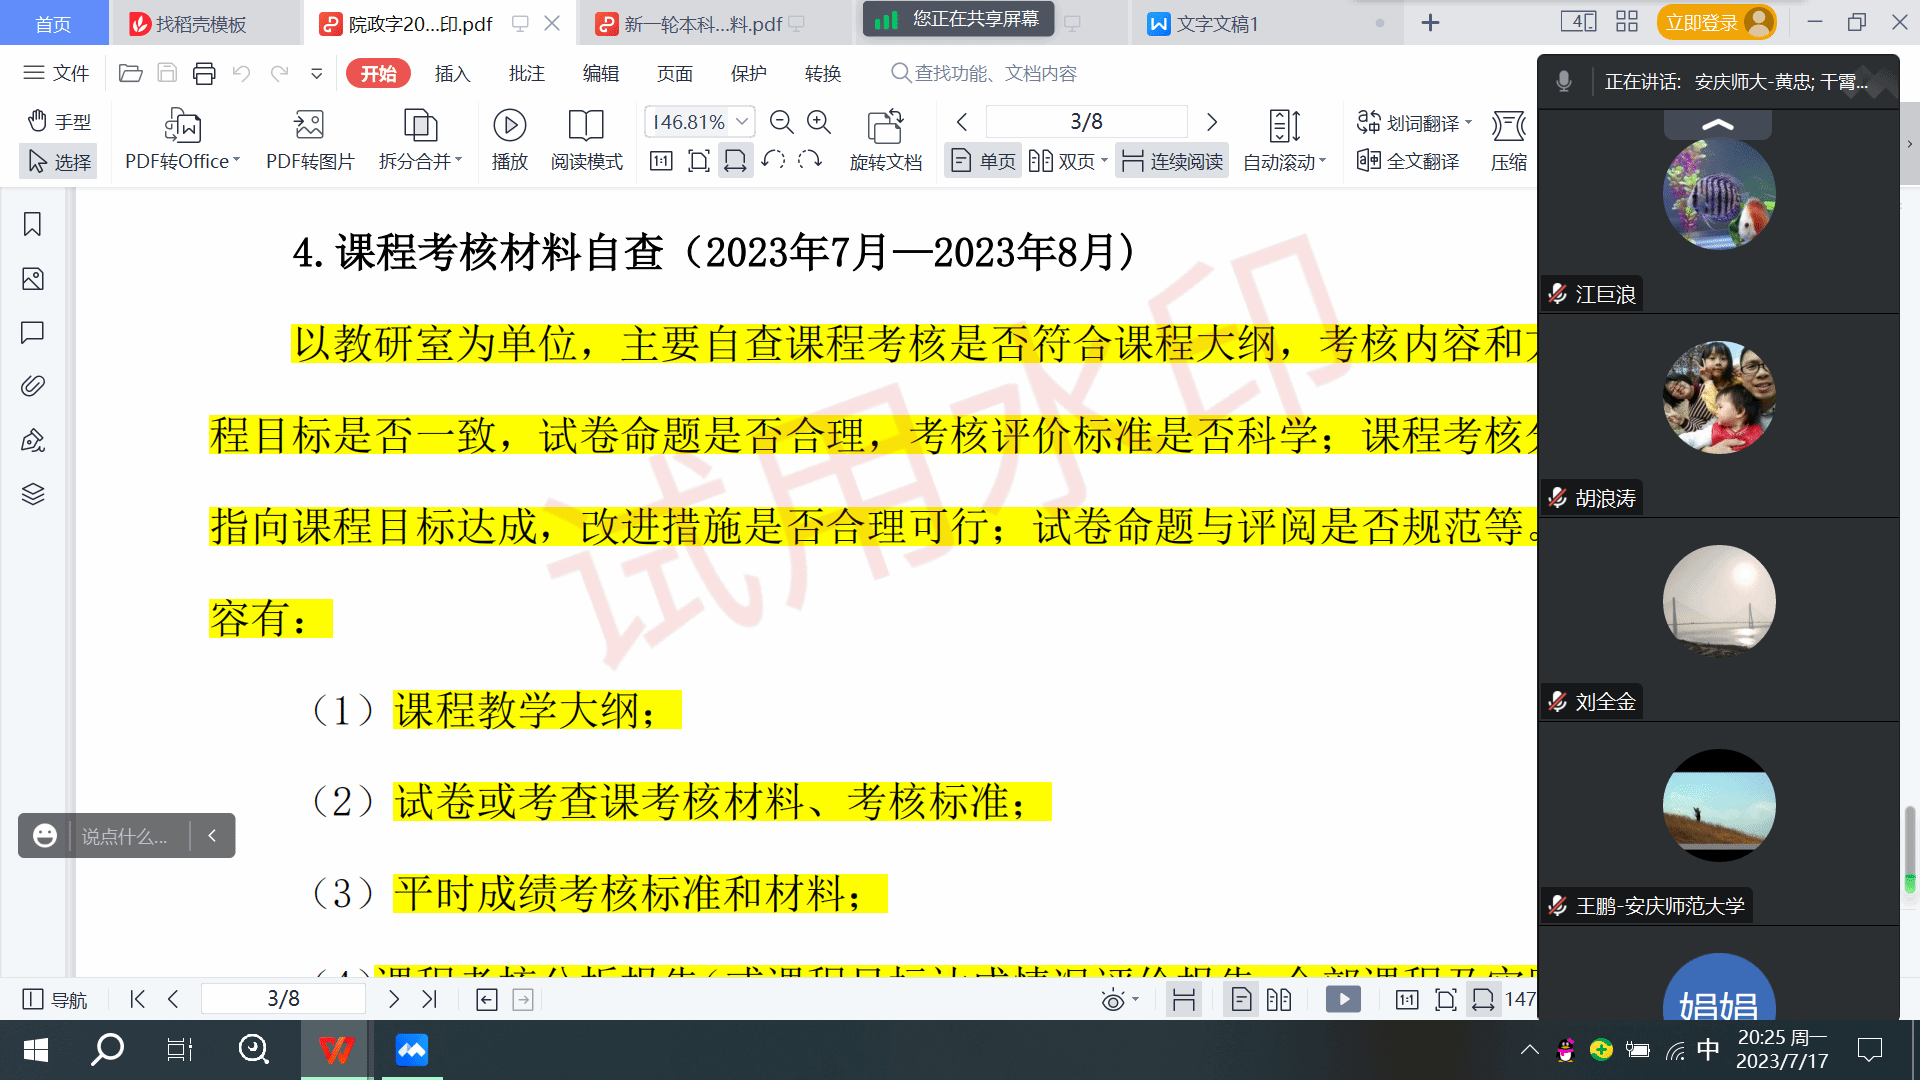Activate the Hand tool
Image resolution: width=1920 pixels, height=1080 pixels.
(58, 121)
